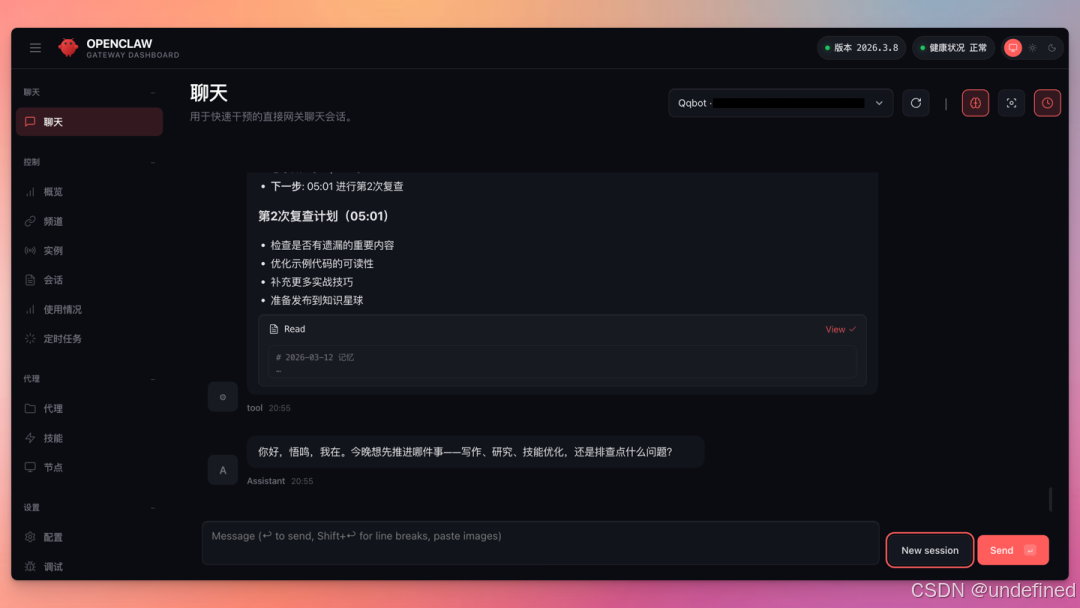This screenshot has width=1080, height=608.
Task: Go to 频道 channels page
Action: pyautogui.click(x=90, y=222)
